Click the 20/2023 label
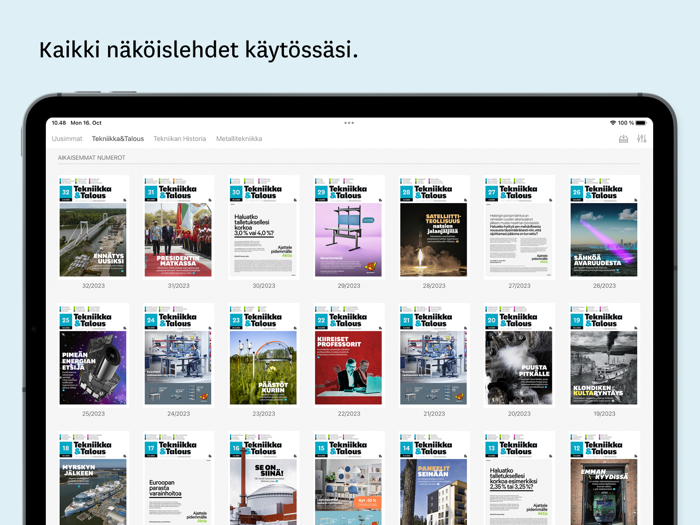 click(519, 414)
